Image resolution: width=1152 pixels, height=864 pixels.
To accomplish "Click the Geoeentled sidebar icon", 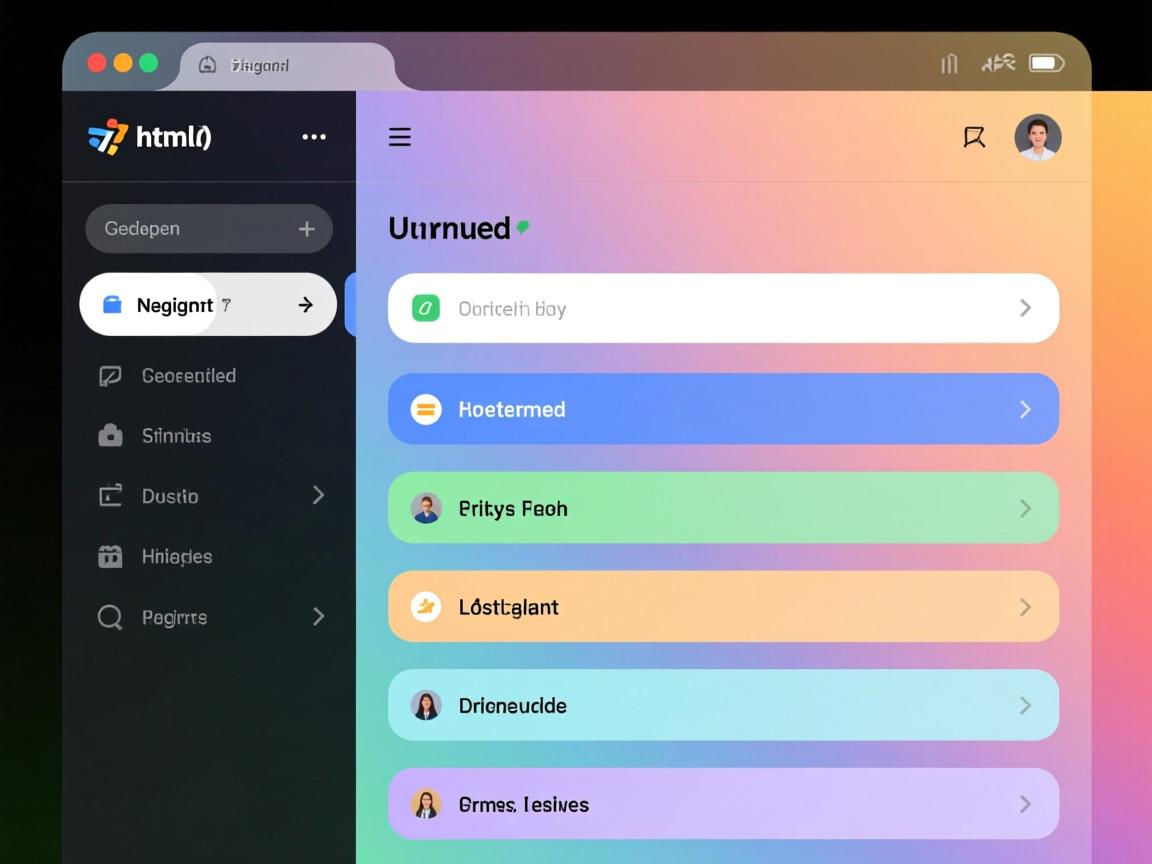I will (x=110, y=376).
